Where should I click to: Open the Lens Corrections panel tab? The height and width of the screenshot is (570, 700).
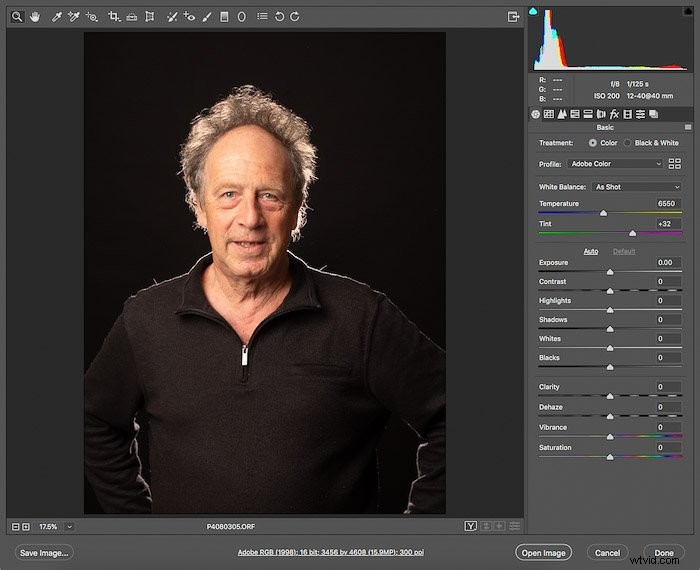click(601, 114)
